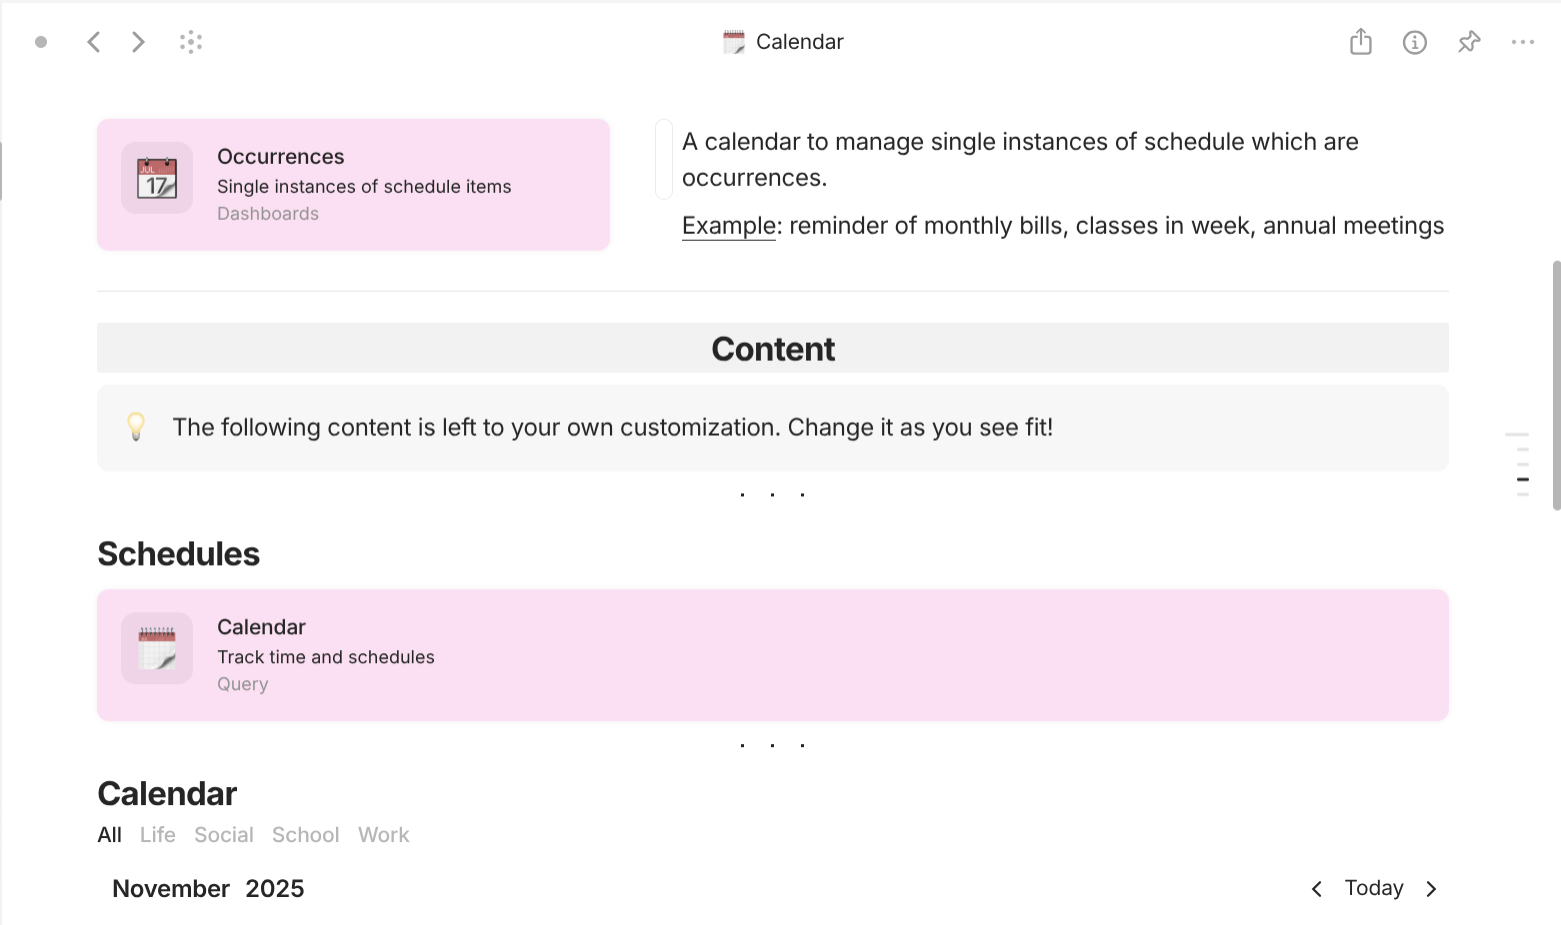
Task: Advance to next month with the right chevron
Action: [1431, 888]
